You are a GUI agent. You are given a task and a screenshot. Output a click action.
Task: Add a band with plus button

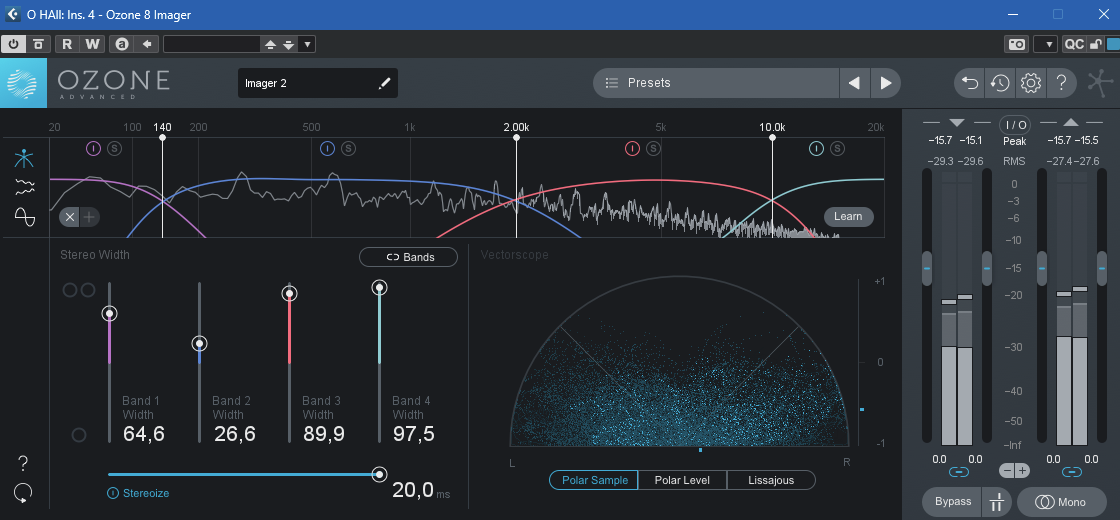tap(89, 217)
